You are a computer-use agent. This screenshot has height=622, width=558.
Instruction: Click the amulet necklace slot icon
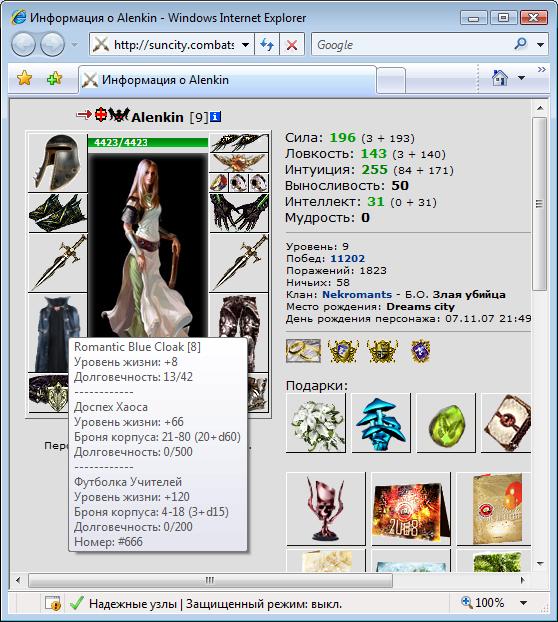tap(239, 163)
